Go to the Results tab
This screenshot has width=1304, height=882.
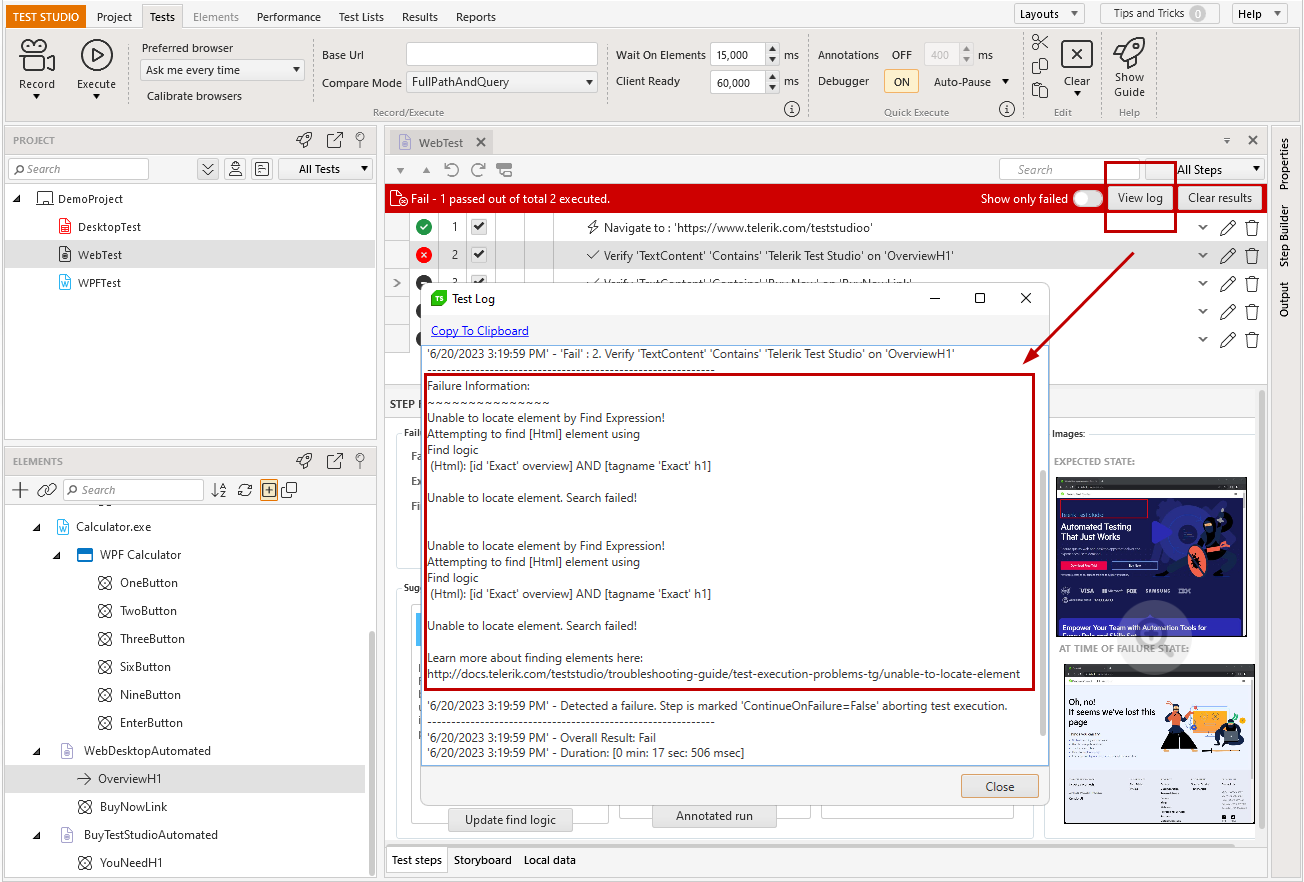(x=420, y=17)
